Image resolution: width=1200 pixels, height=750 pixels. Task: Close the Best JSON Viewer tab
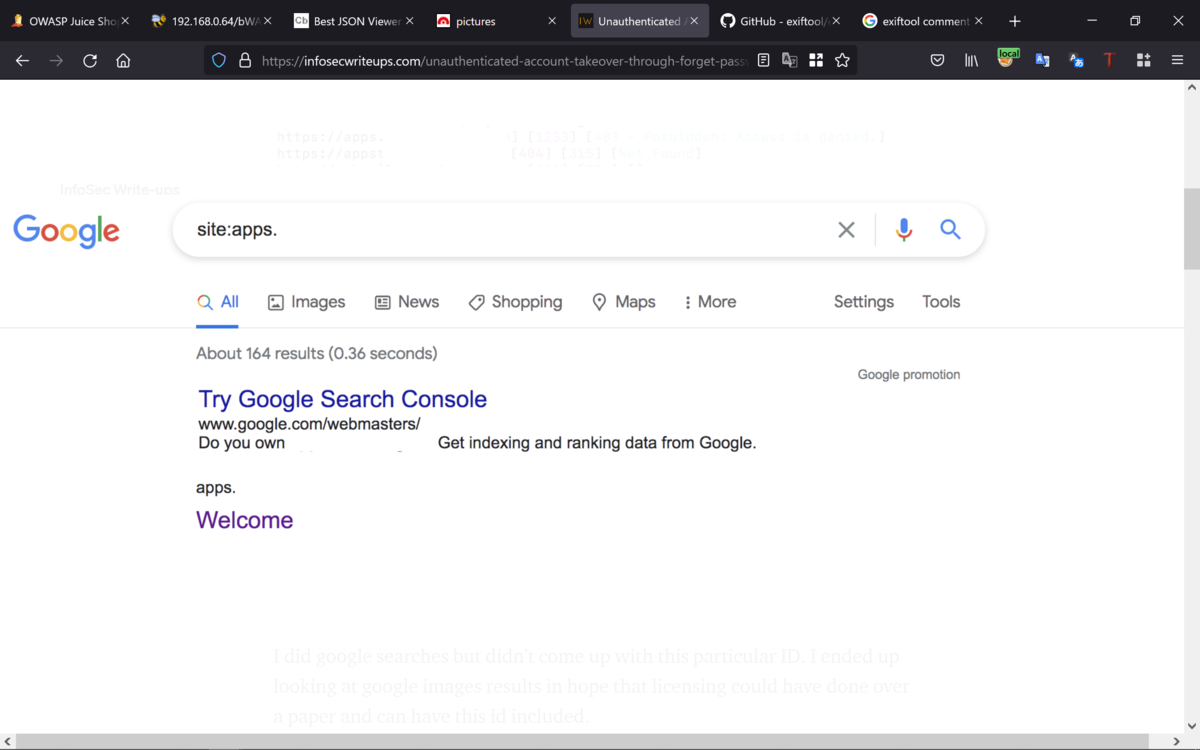(410, 21)
